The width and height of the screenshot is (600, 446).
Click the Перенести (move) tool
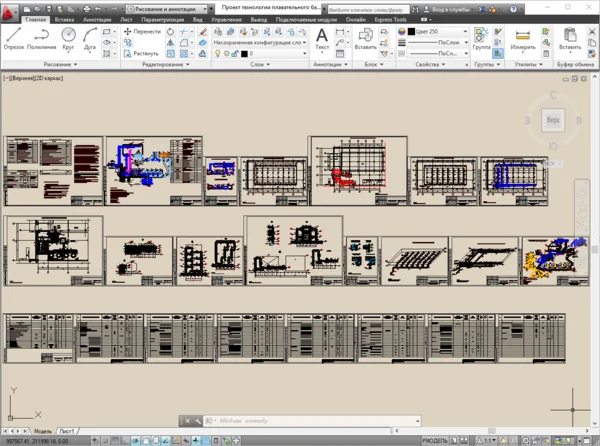[x=142, y=31]
